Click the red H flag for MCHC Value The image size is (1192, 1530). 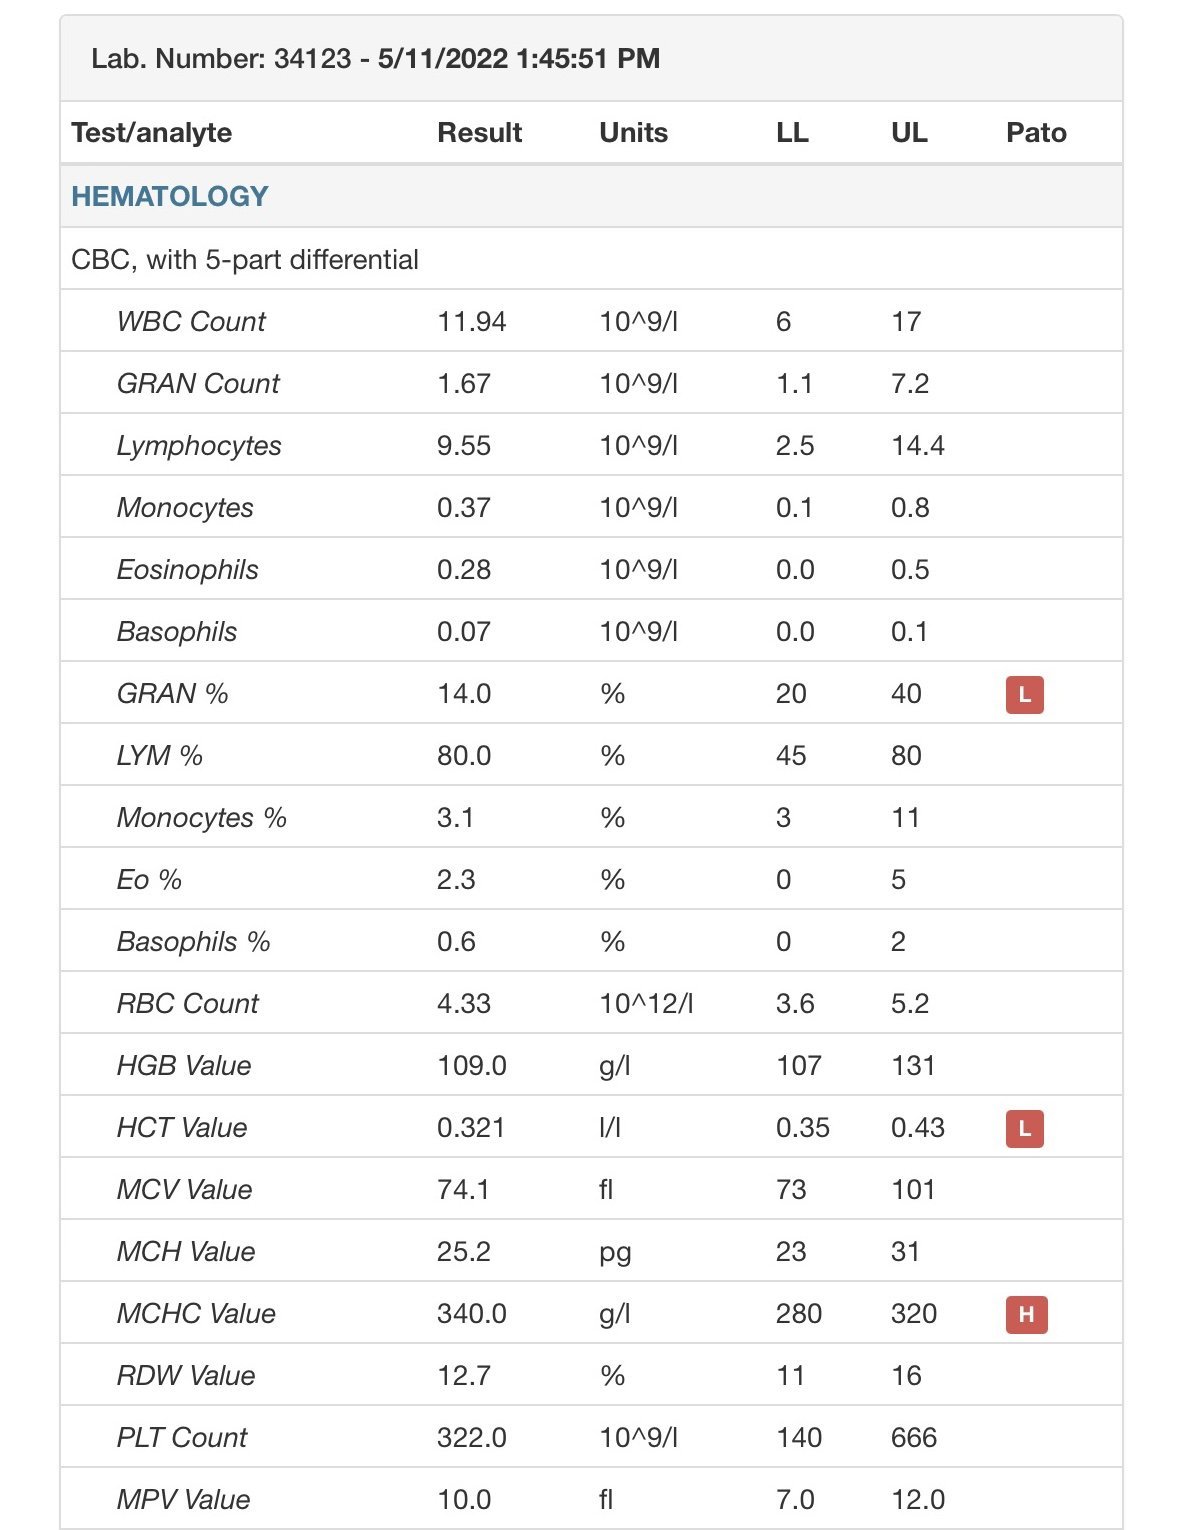1026,1314
